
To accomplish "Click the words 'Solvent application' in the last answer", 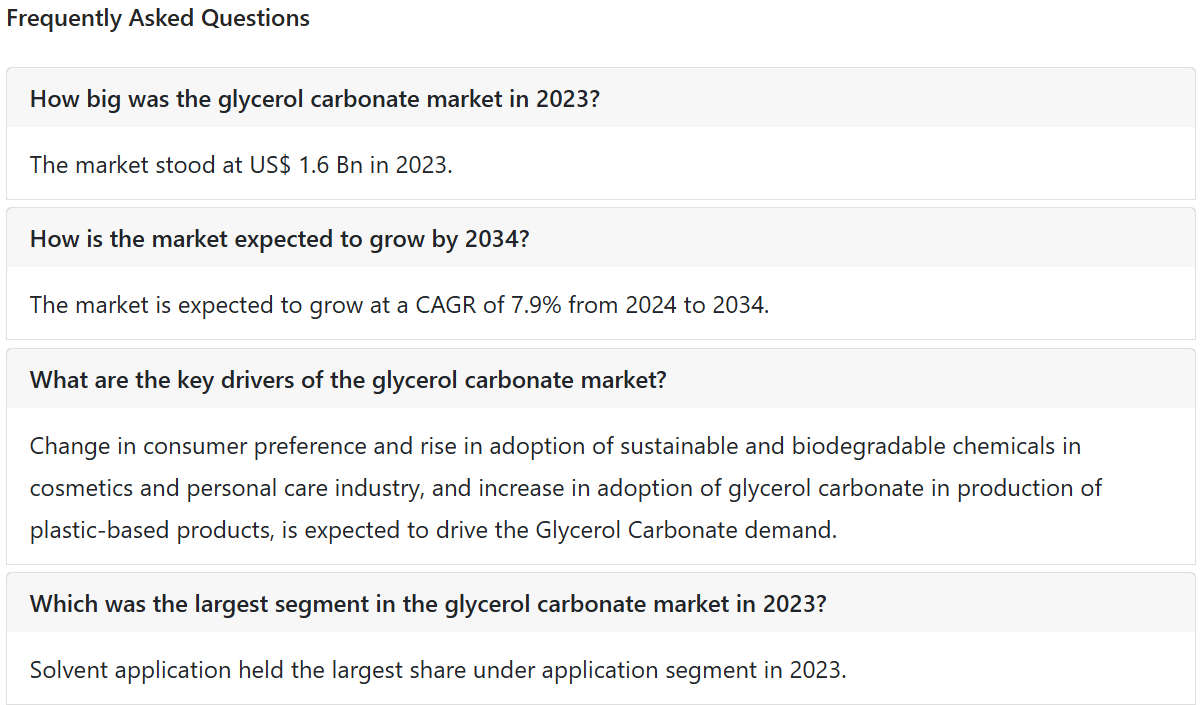I will point(130,669).
